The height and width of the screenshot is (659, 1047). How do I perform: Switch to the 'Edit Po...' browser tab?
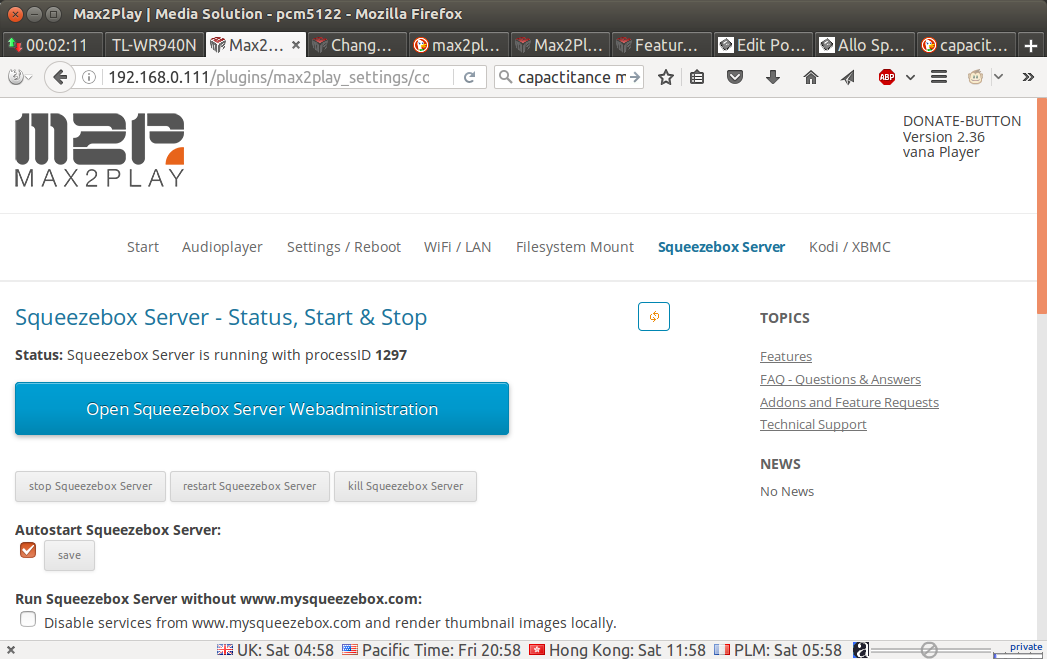click(764, 45)
